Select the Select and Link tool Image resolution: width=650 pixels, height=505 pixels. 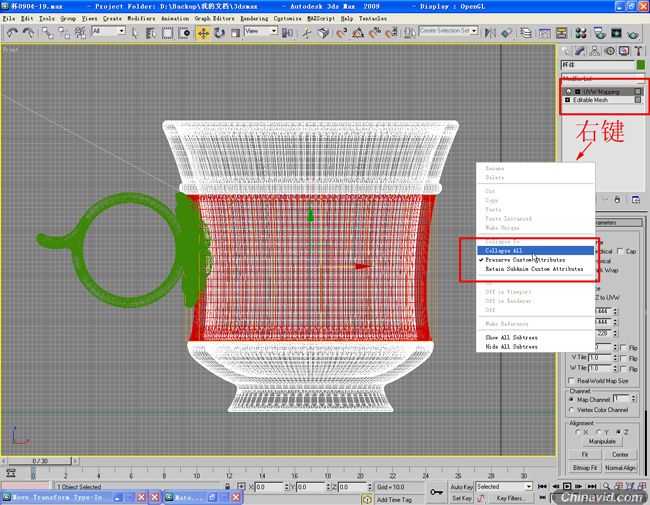(x=48, y=33)
